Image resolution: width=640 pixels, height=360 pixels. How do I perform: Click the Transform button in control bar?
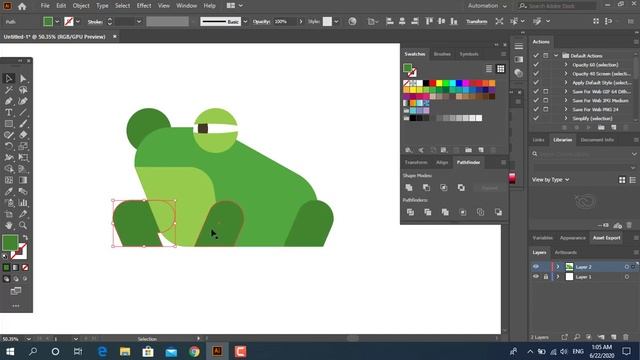[477, 22]
